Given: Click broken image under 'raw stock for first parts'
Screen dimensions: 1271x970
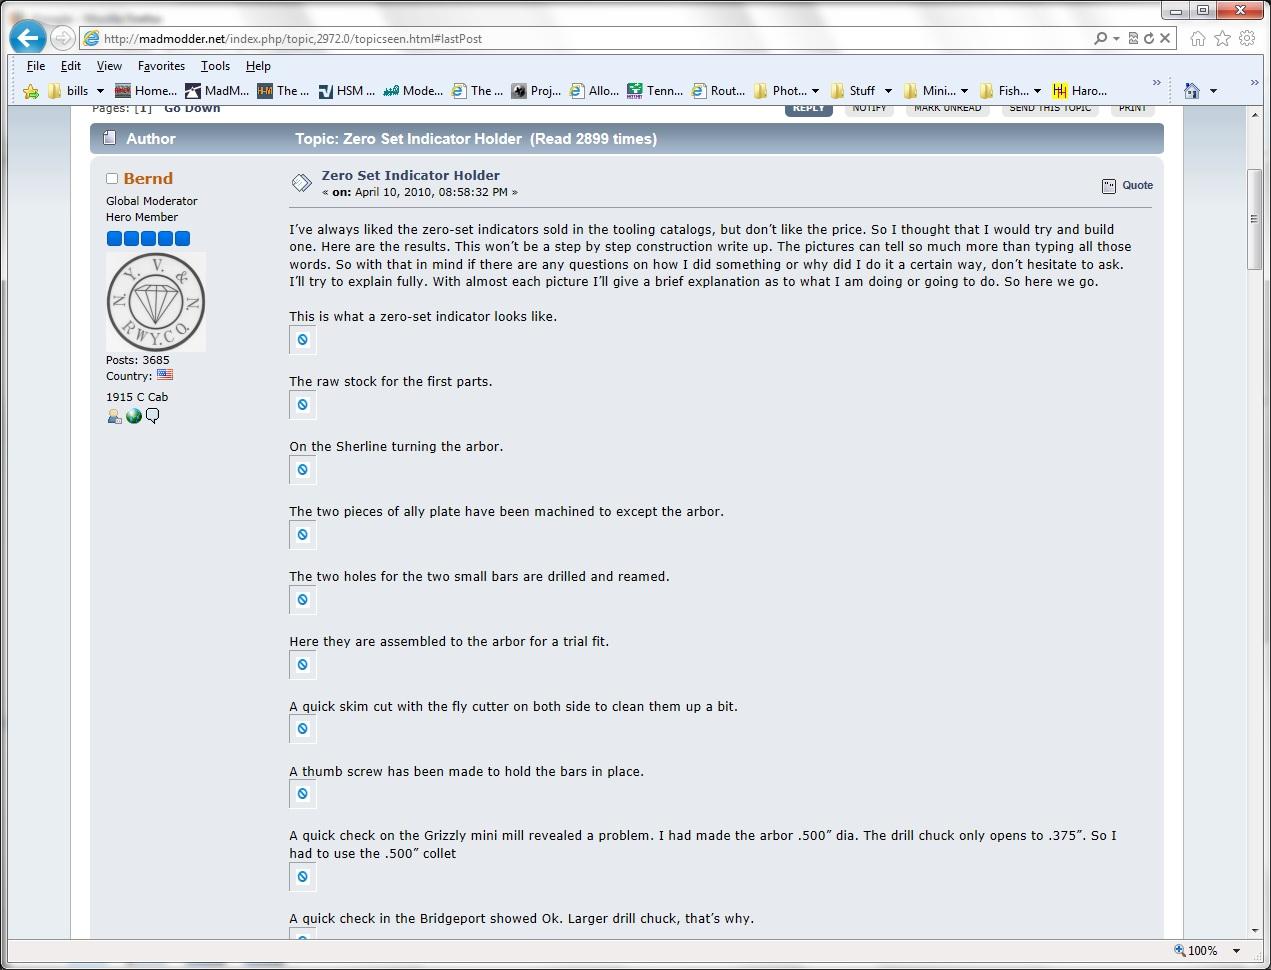Looking at the screenshot, I should pyautogui.click(x=303, y=405).
